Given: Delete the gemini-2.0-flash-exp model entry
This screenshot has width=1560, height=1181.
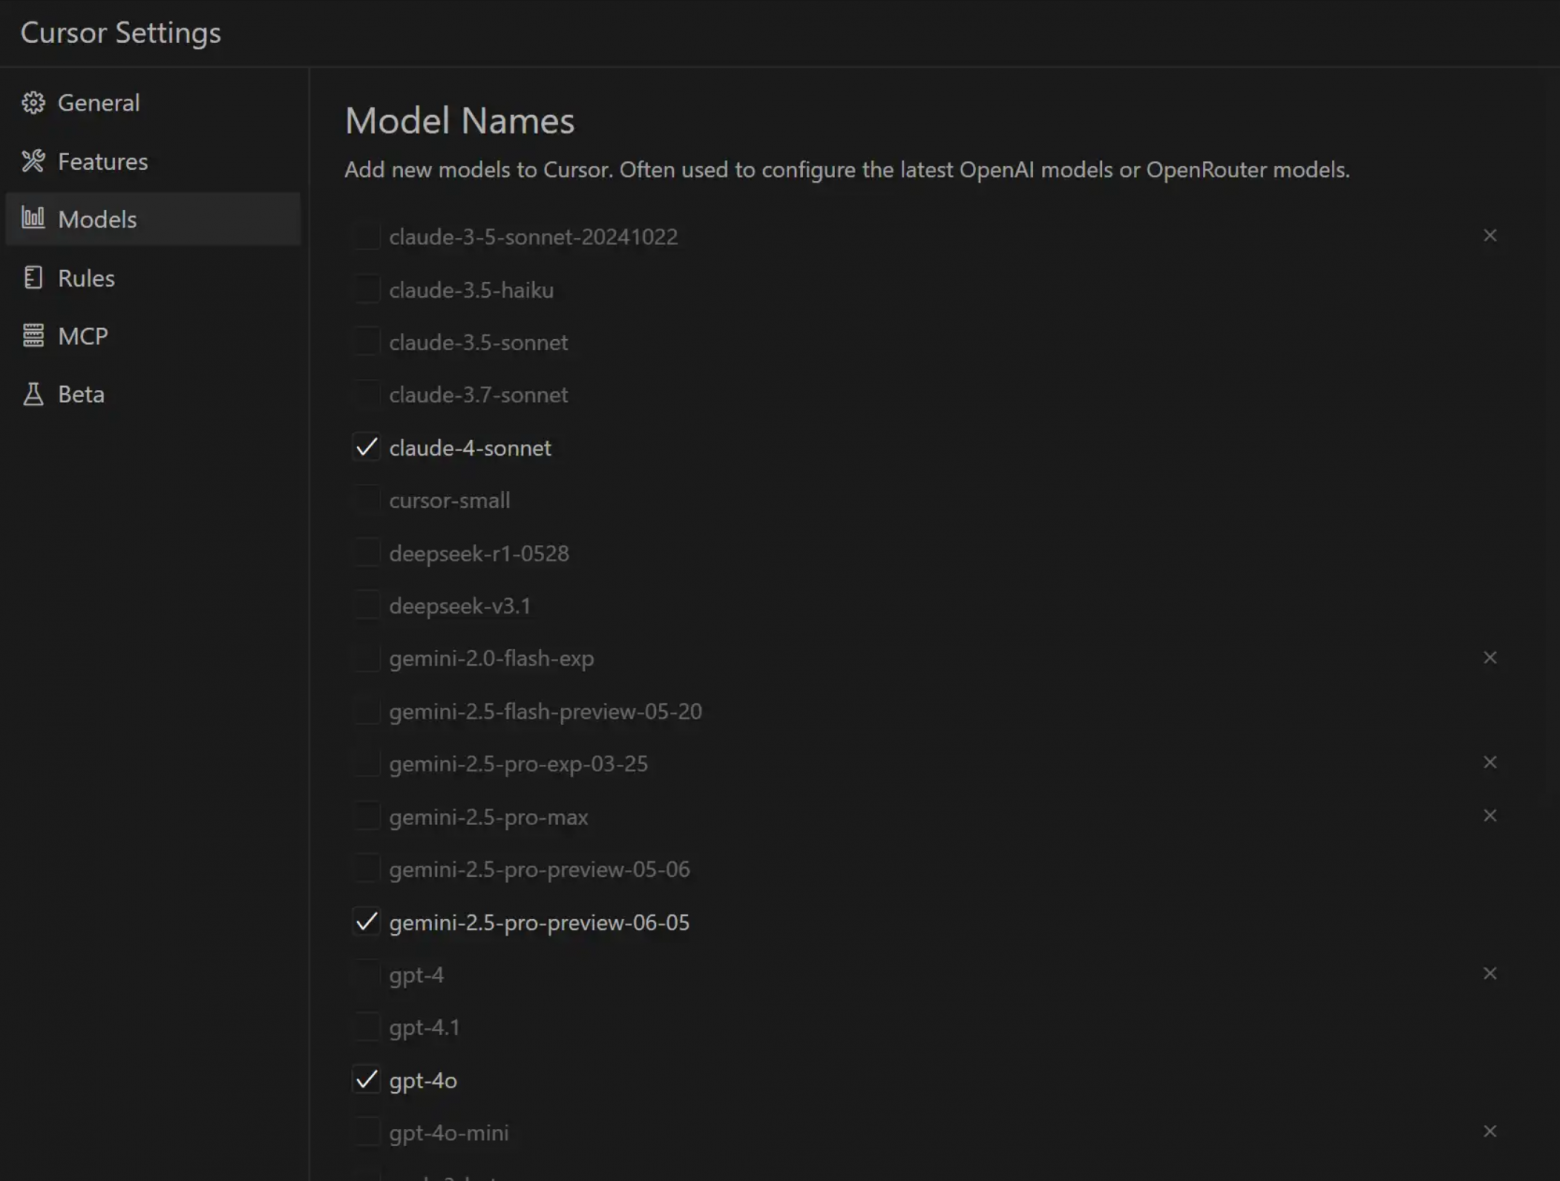Looking at the screenshot, I should [x=1490, y=657].
